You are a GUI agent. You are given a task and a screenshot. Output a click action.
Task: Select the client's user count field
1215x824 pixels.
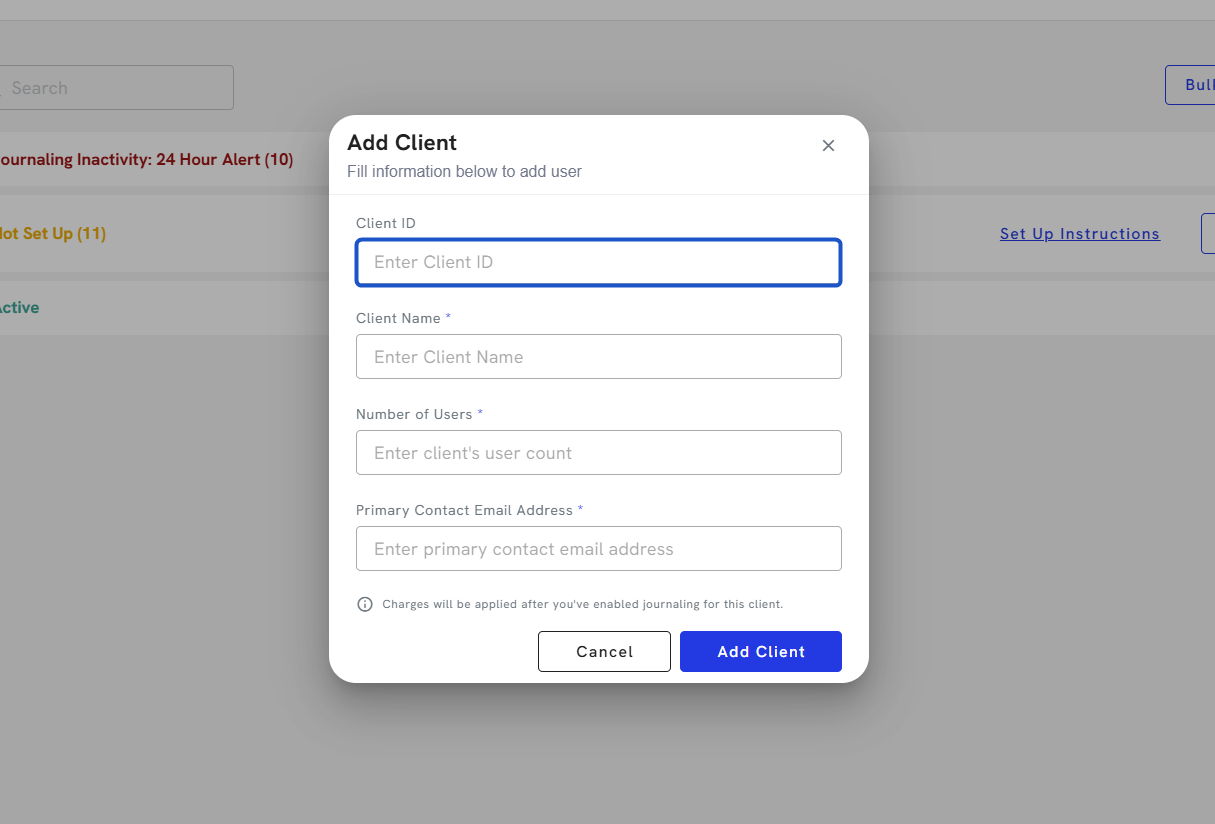[x=598, y=453]
